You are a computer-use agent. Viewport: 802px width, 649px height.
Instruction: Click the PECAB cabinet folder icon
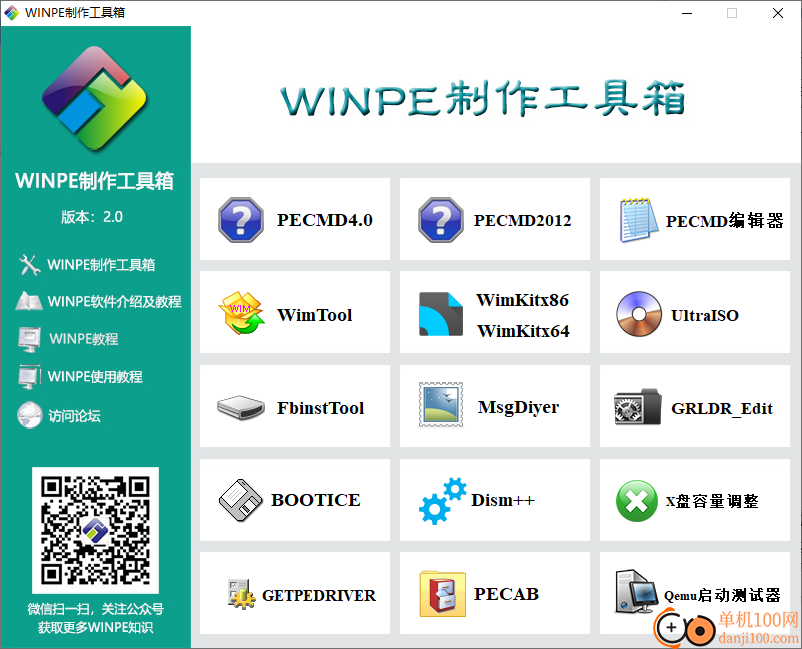click(442, 594)
